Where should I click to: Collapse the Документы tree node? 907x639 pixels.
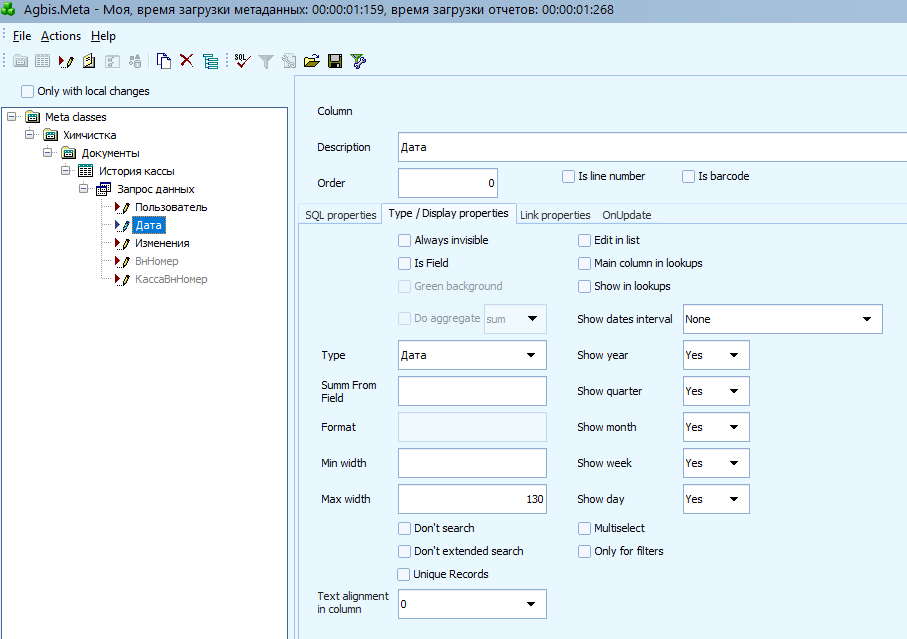47,153
